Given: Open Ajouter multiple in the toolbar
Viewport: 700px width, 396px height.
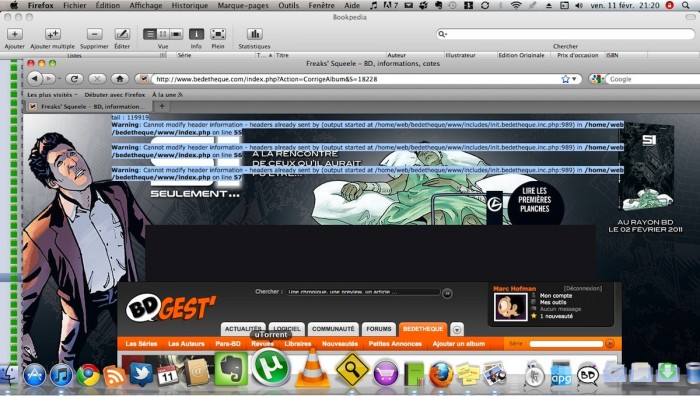Looking at the screenshot, I should coord(53,34).
